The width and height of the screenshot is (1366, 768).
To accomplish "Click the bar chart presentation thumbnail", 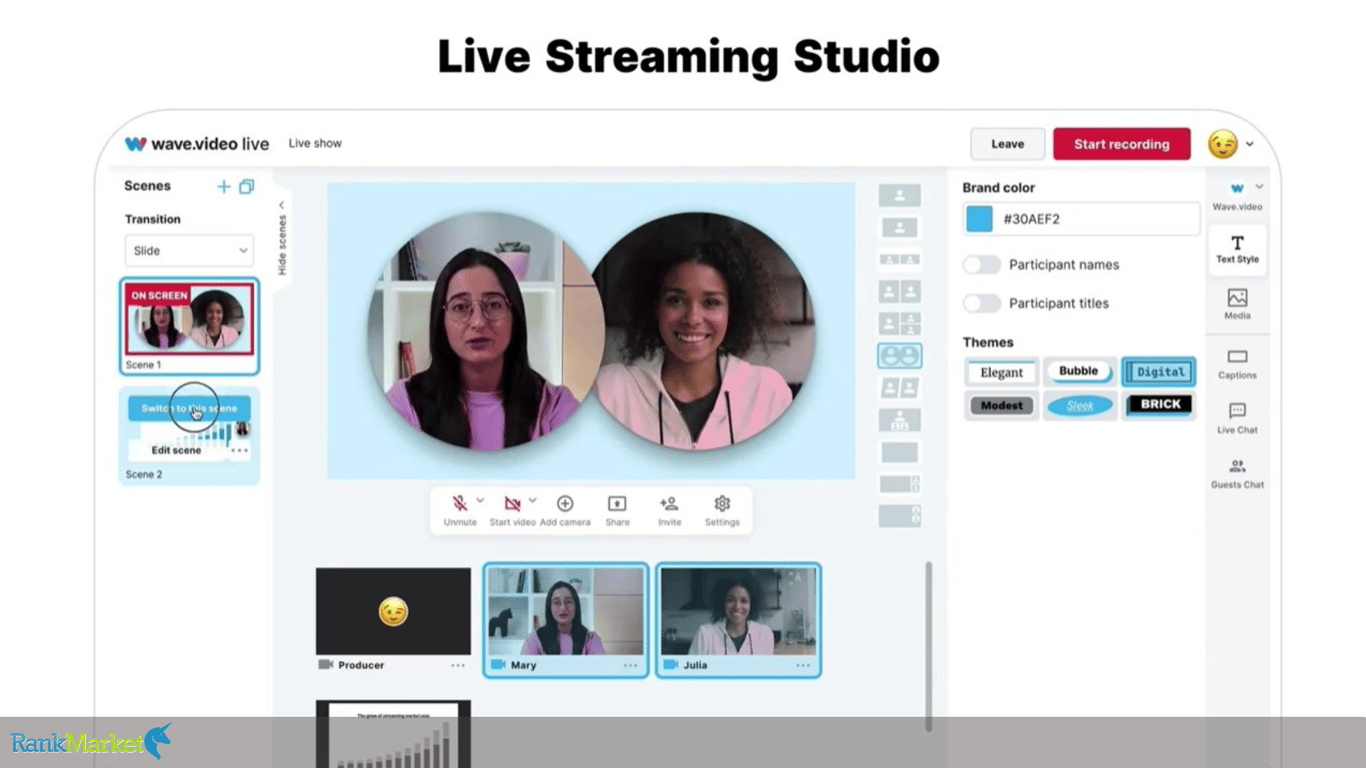I will coord(393,733).
